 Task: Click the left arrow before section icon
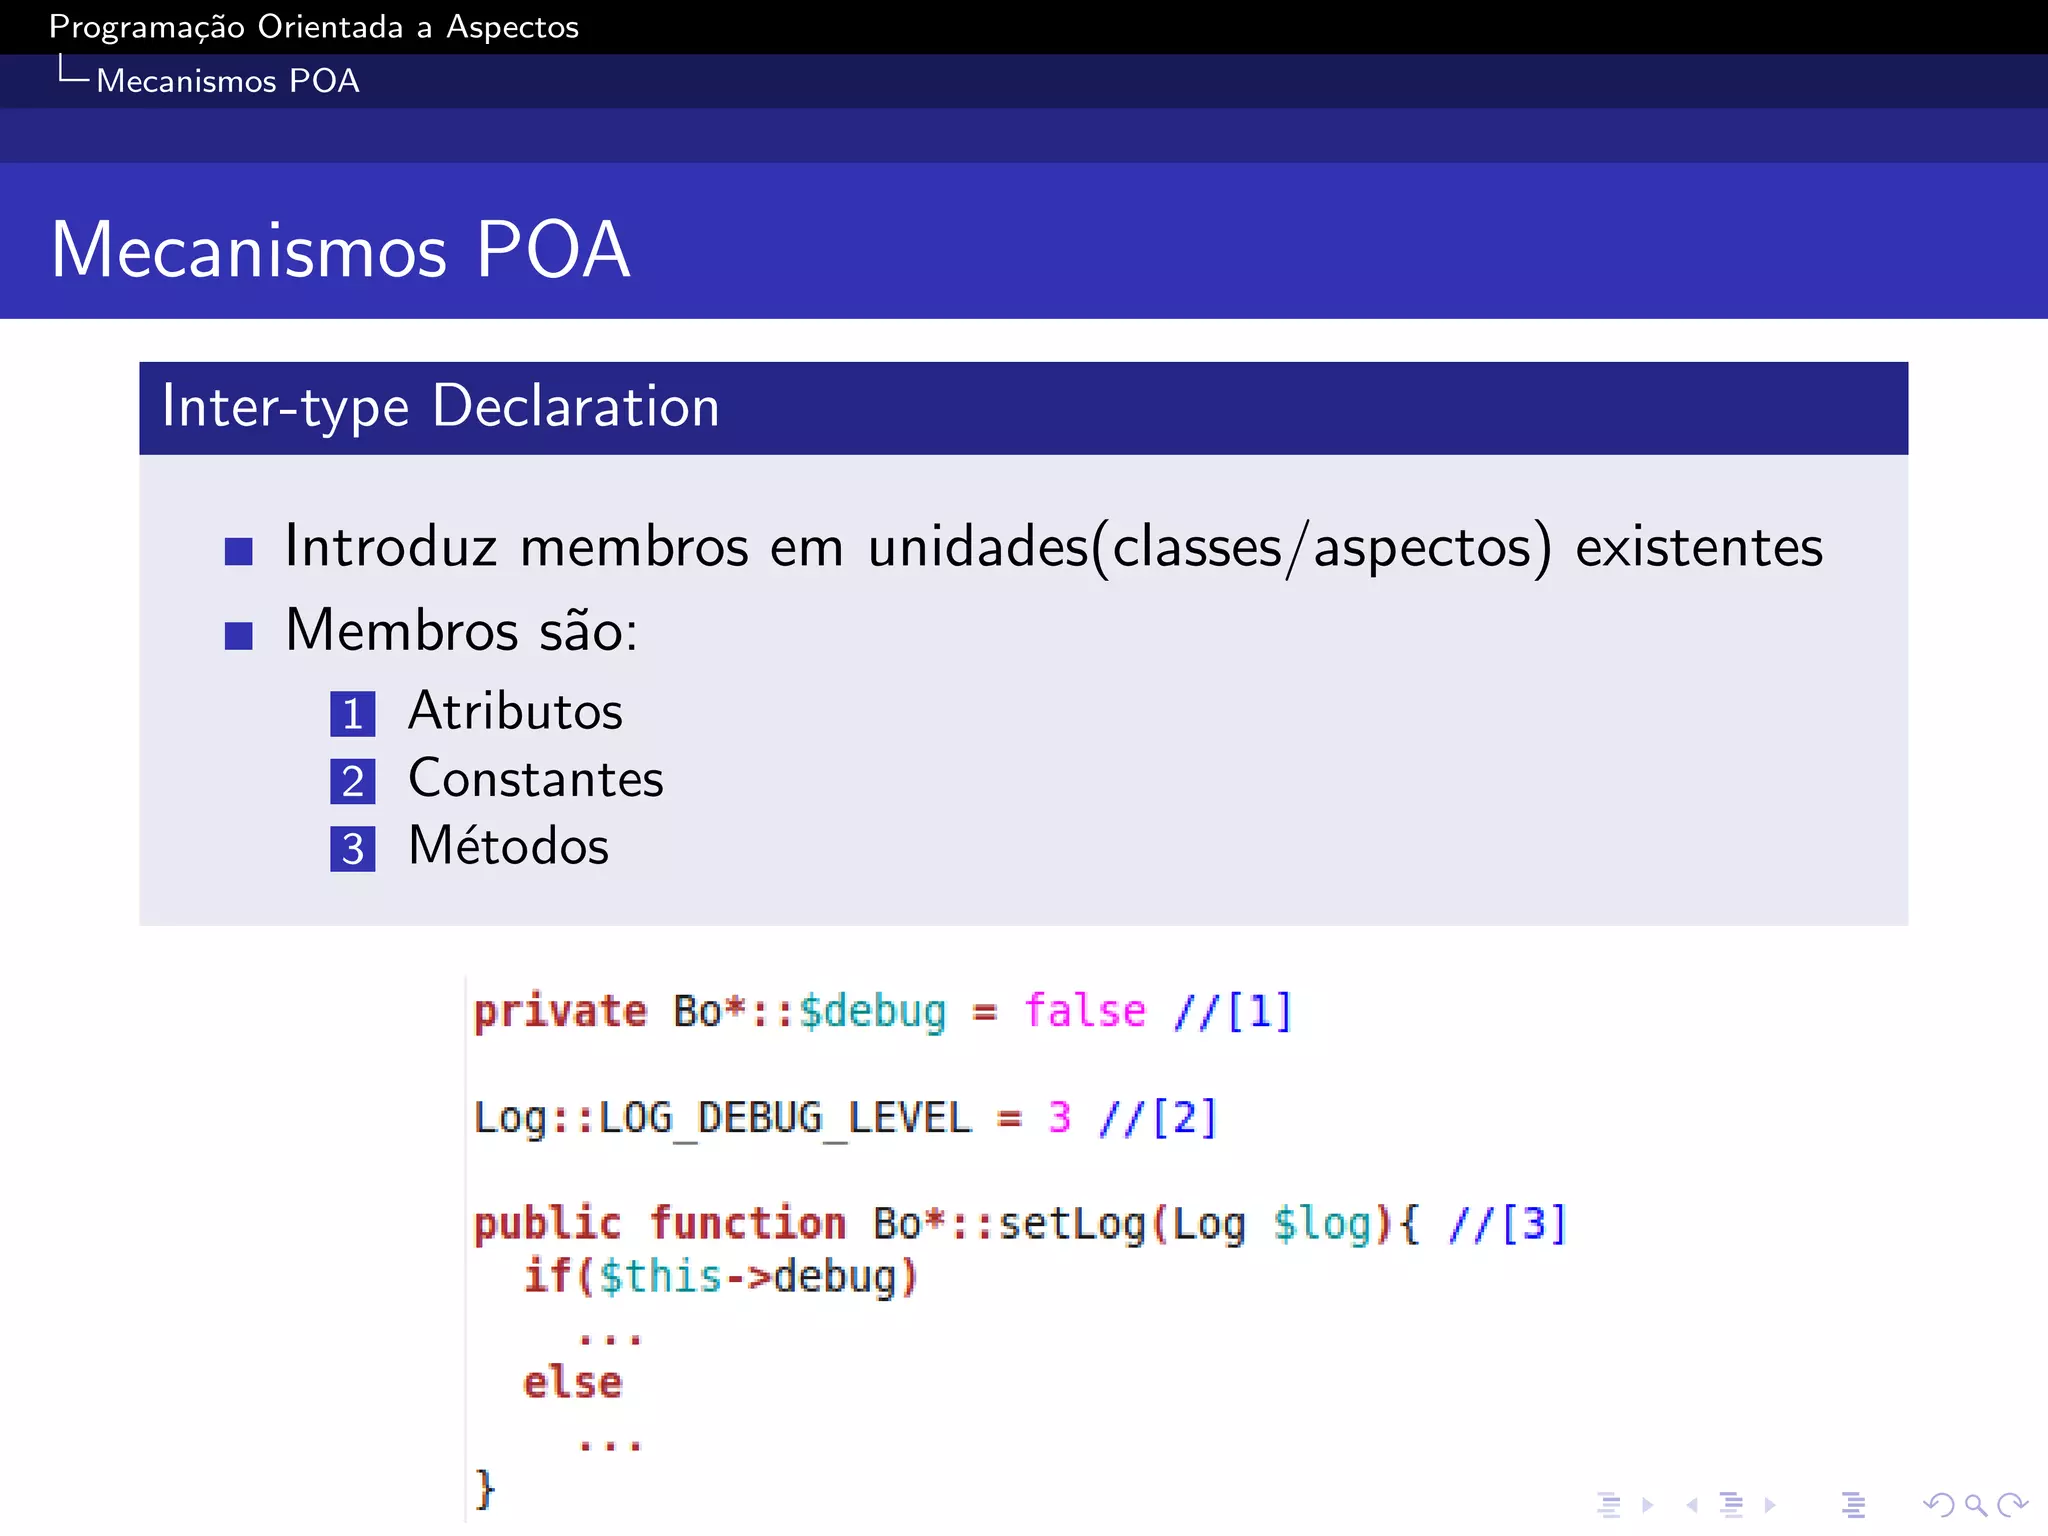(1692, 1505)
